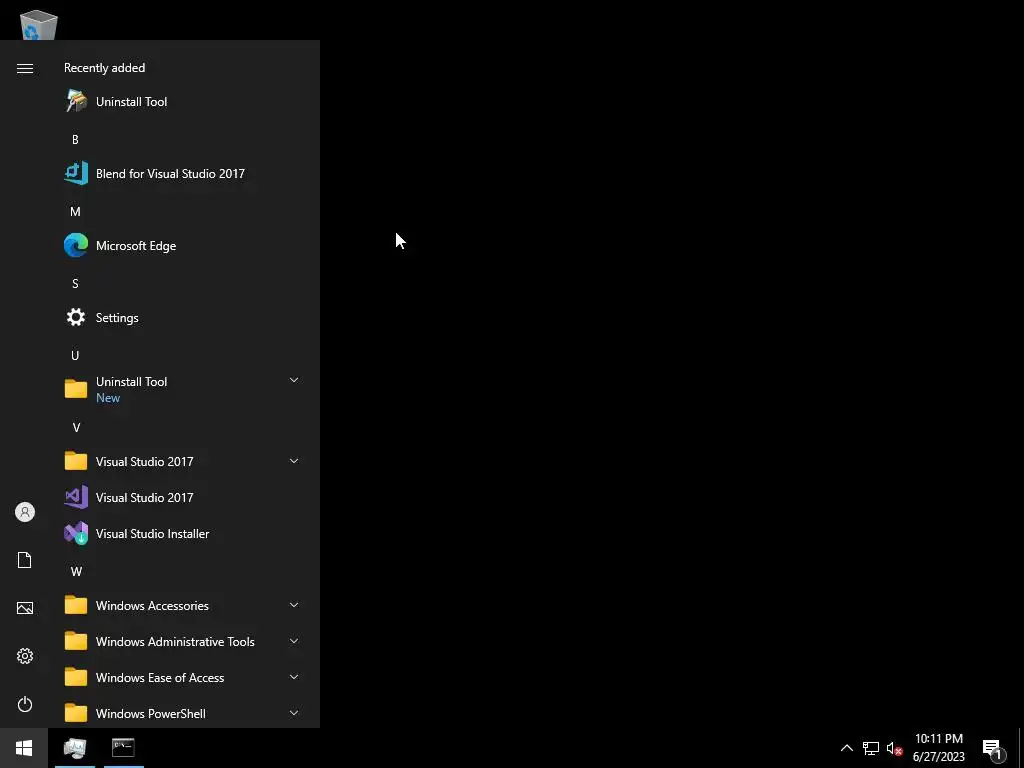
Task: Click the Windows PowerShell folder icon
Action: pyautogui.click(x=76, y=713)
